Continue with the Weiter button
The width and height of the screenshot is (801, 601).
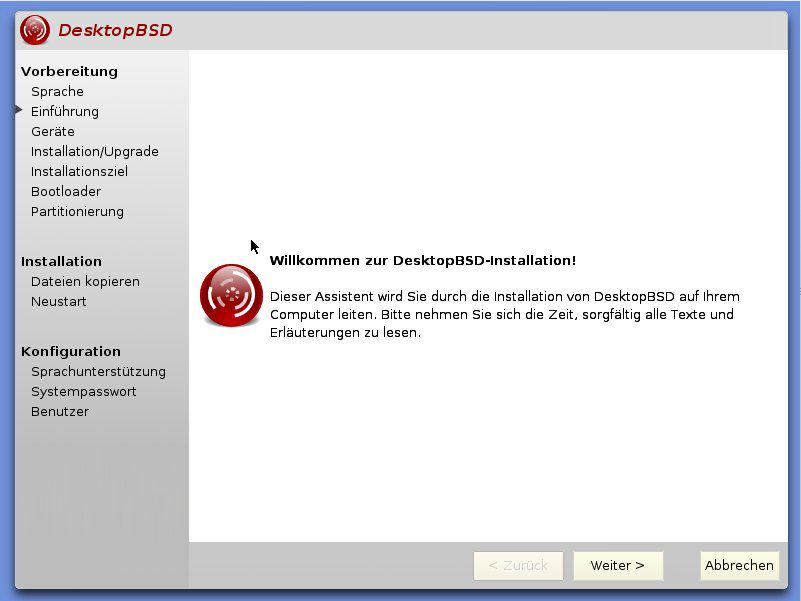(618, 565)
